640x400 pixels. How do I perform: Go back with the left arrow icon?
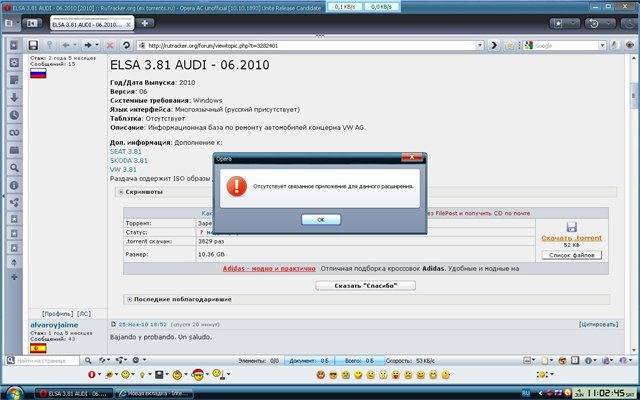(x=66, y=45)
